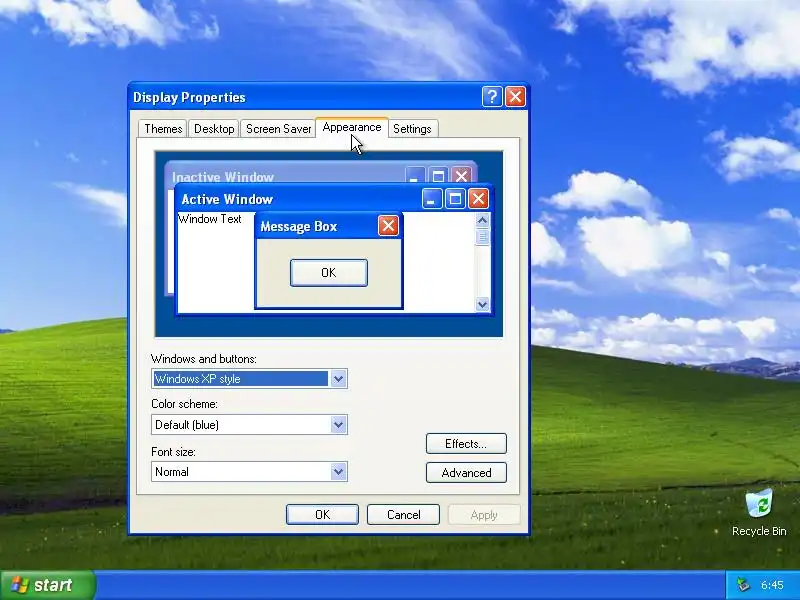The height and width of the screenshot is (600, 800).
Task: Click Active Window preview maximize icon
Action: pyautogui.click(x=455, y=198)
